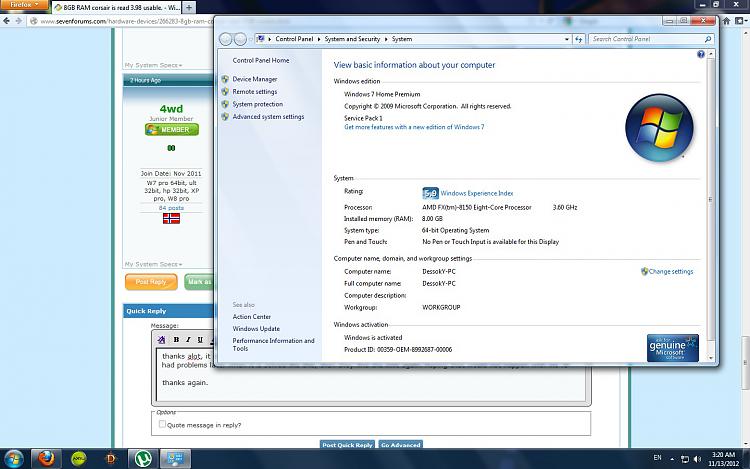
Task: Expand My System Specs under 4wd post
Action: coord(153,264)
